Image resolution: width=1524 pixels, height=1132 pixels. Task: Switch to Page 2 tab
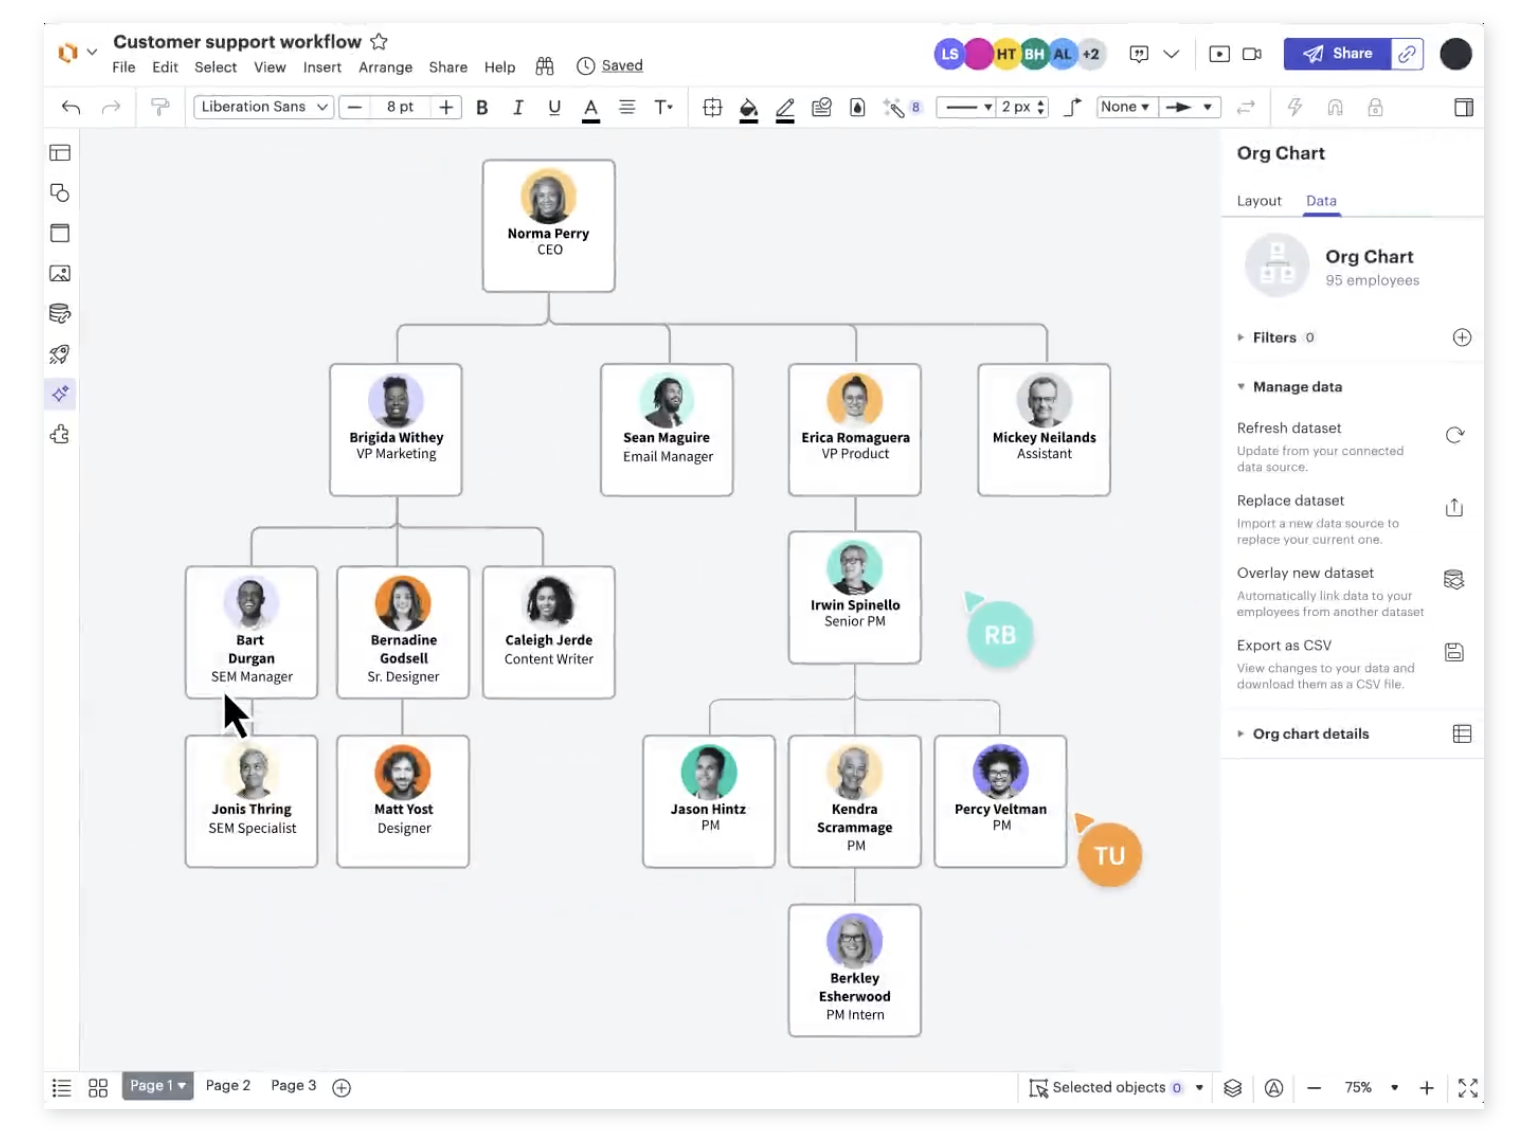pos(228,1086)
